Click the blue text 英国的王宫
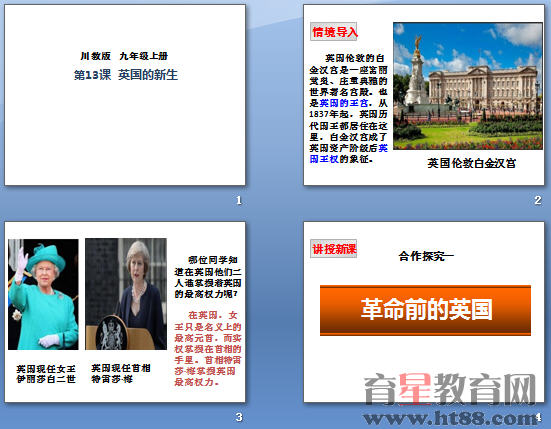The image size is (551, 429). tap(344, 103)
